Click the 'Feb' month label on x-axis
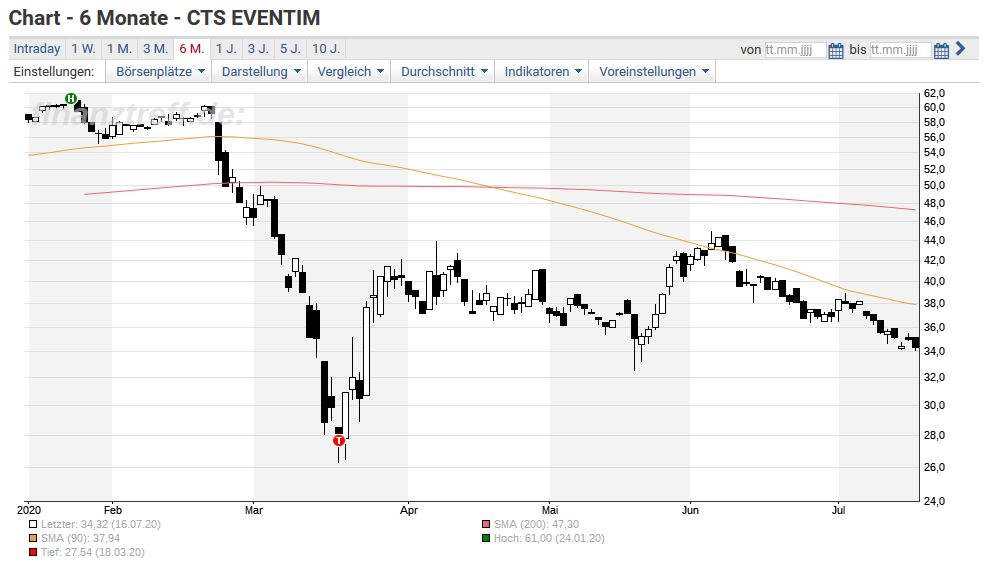This screenshot has height=573, width=990. point(112,510)
